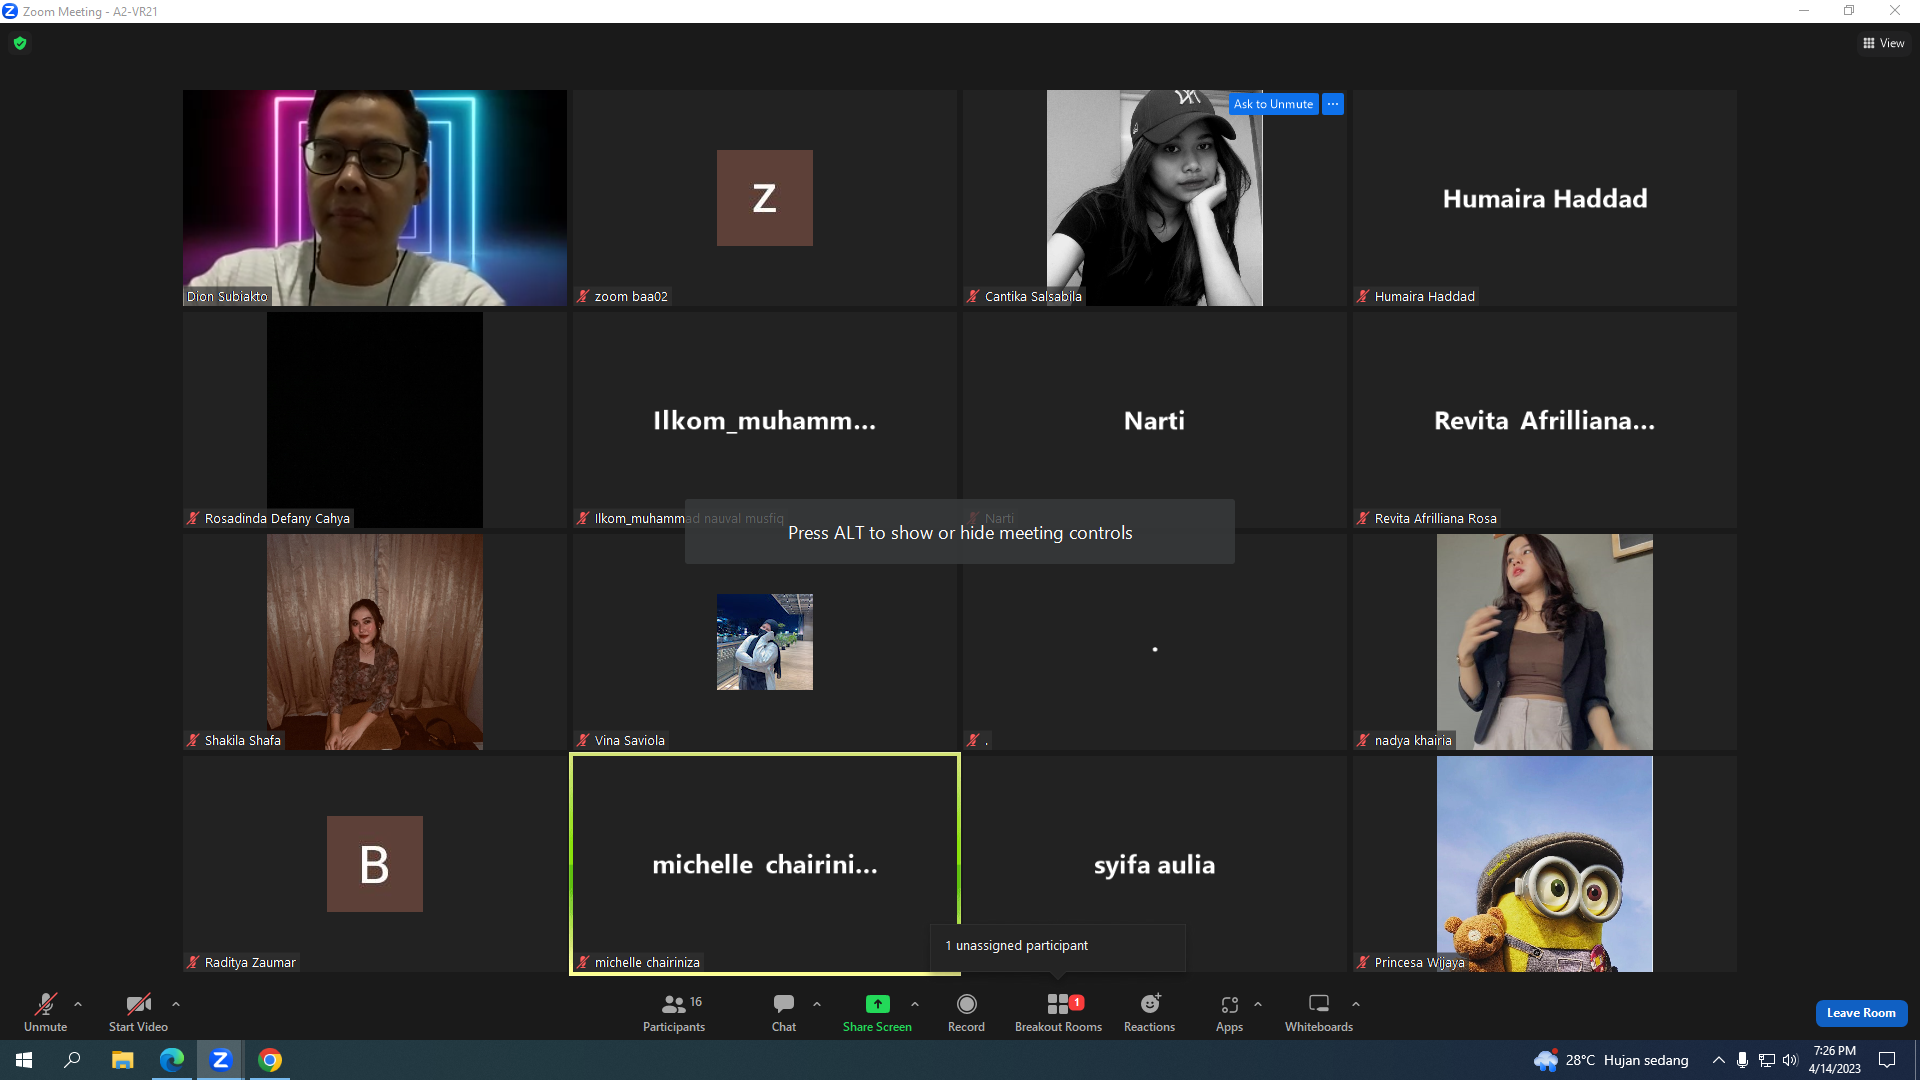Open Zoom Apps

tap(1230, 1012)
